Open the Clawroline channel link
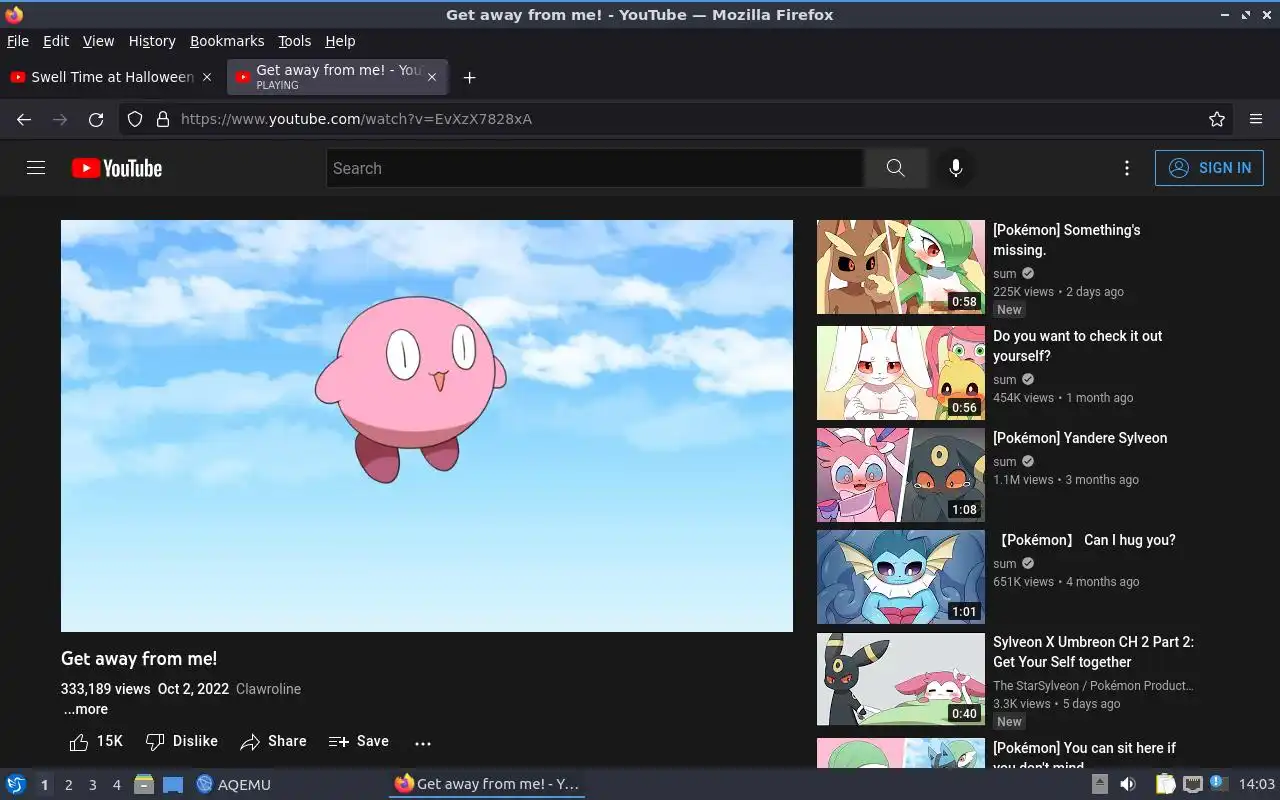The width and height of the screenshot is (1280, 800). pyautogui.click(x=268, y=689)
